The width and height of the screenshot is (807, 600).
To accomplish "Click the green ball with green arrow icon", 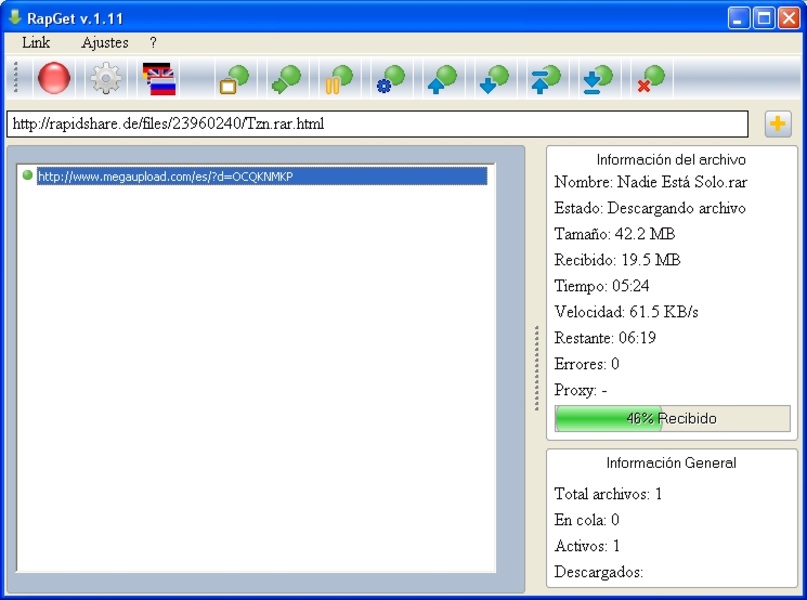I will point(286,79).
